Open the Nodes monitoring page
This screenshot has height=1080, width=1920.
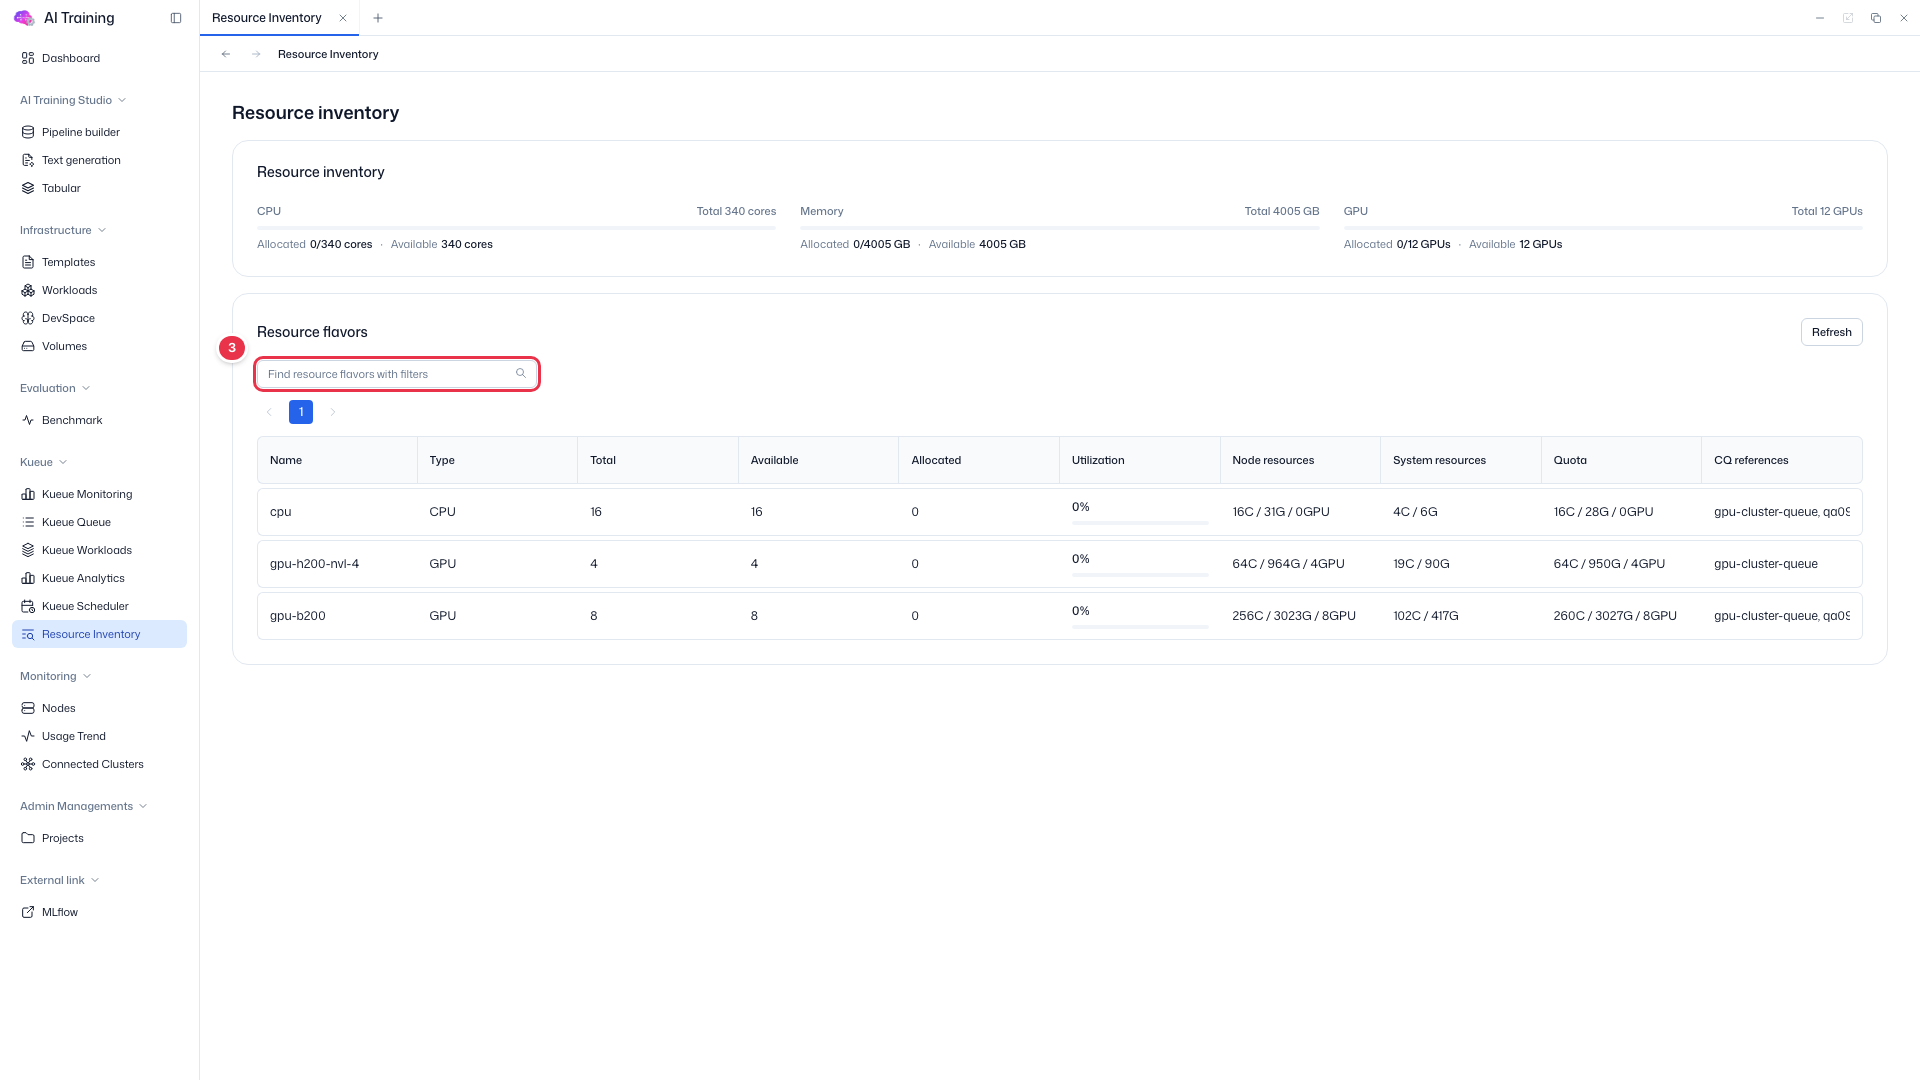(x=99, y=708)
